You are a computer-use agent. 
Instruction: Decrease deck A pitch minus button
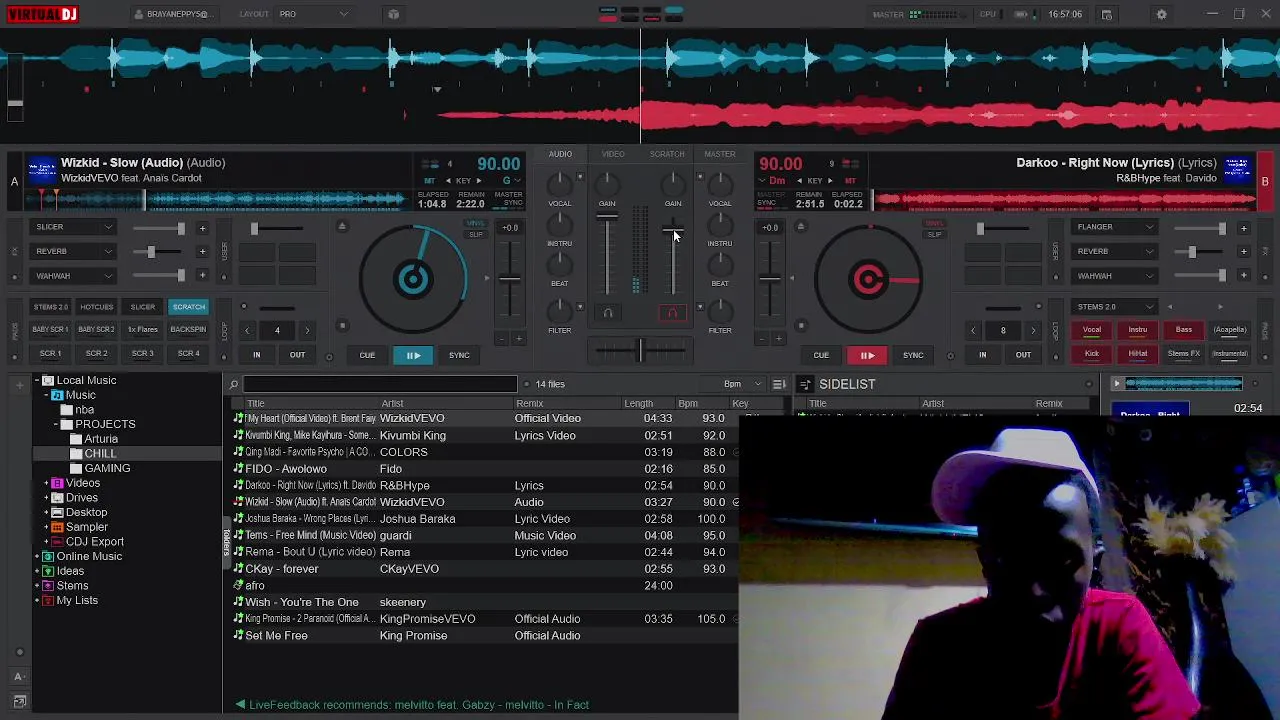tap(501, 339)
